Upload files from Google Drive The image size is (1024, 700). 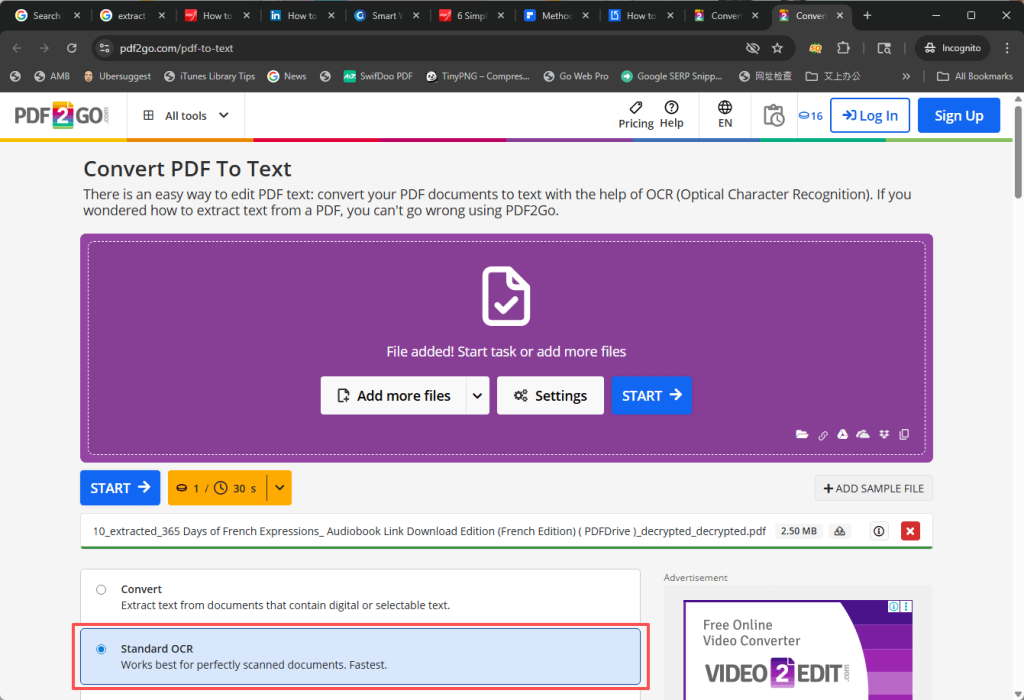click(842, 434)
